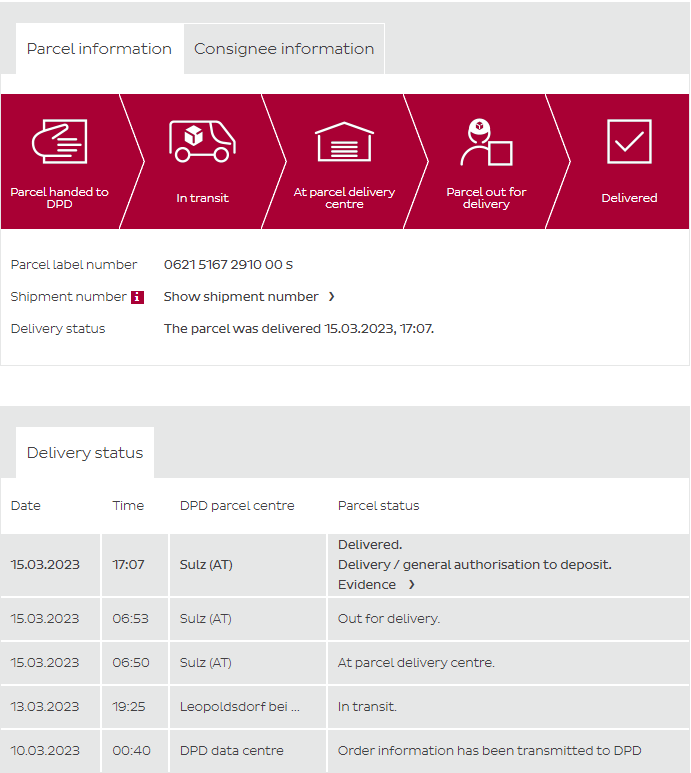The width and height of the screenshot is (691, 773).
Task: Select the Out for delivery status row
Action: [x=389, y=619]
